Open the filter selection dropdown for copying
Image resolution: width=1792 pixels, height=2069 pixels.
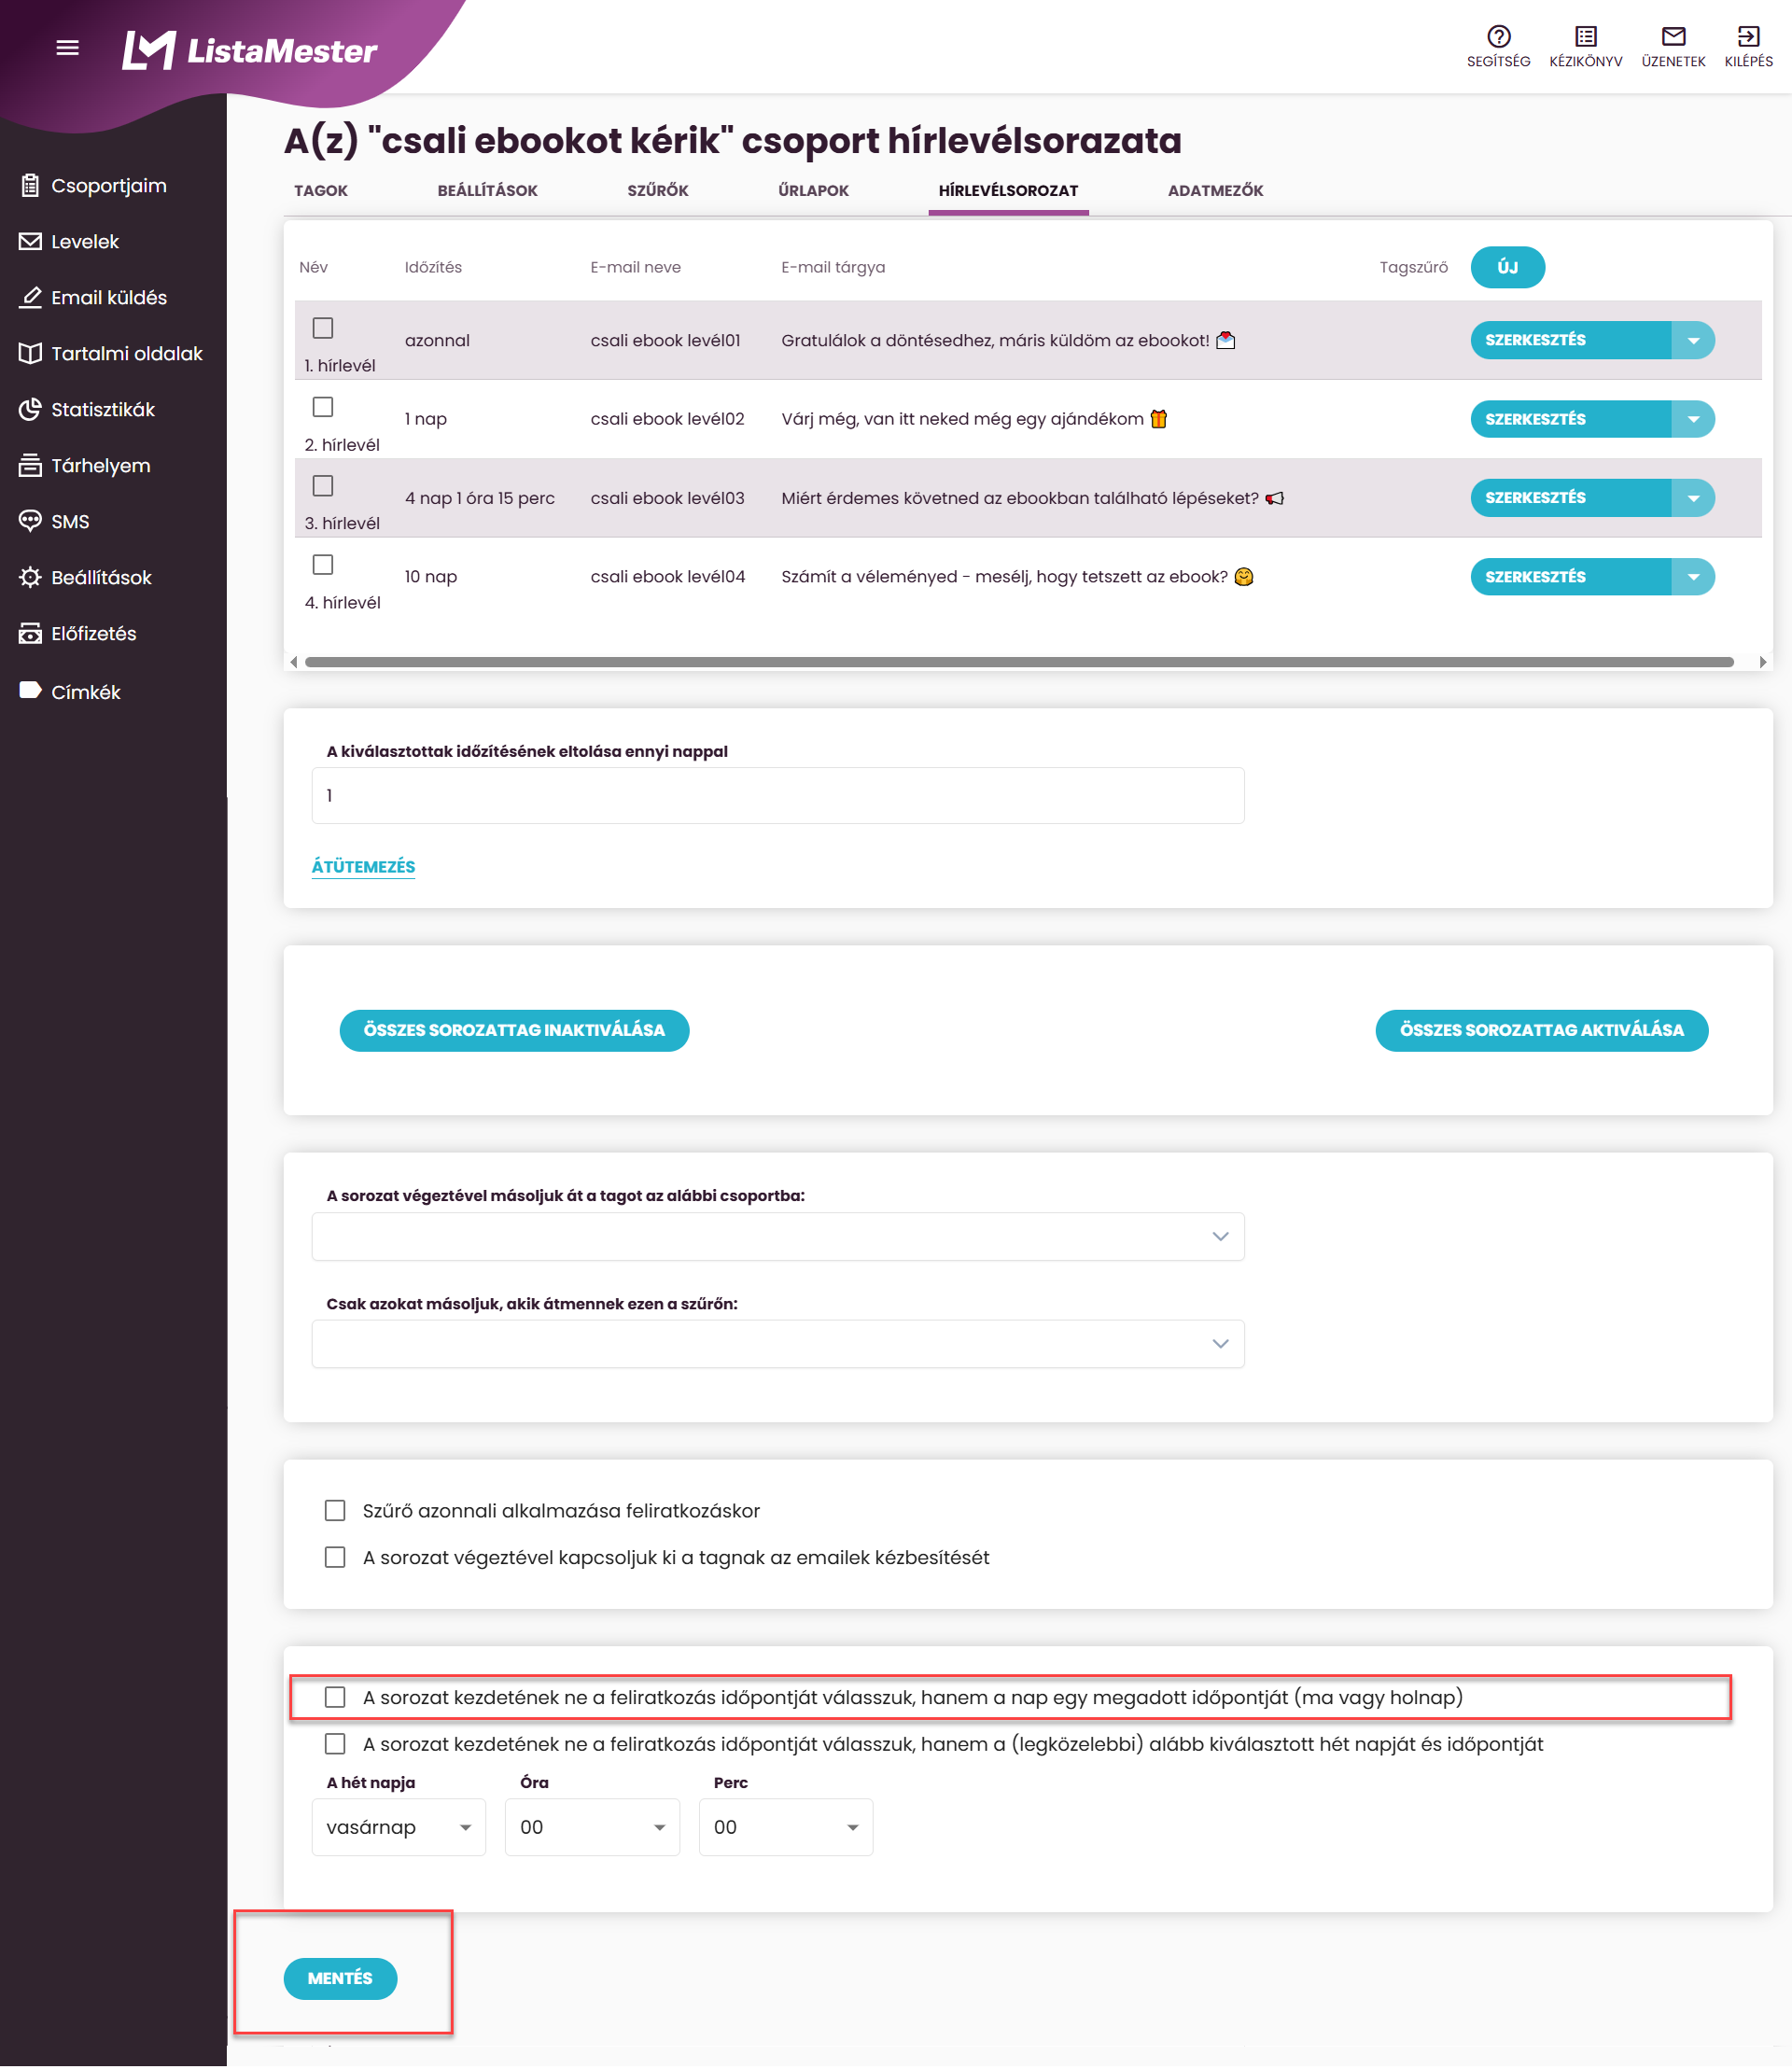point(778,1344)
